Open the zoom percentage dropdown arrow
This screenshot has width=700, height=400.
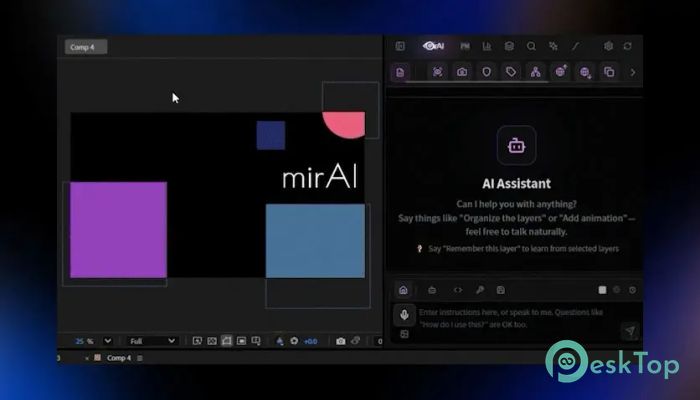tap(108, 341)
